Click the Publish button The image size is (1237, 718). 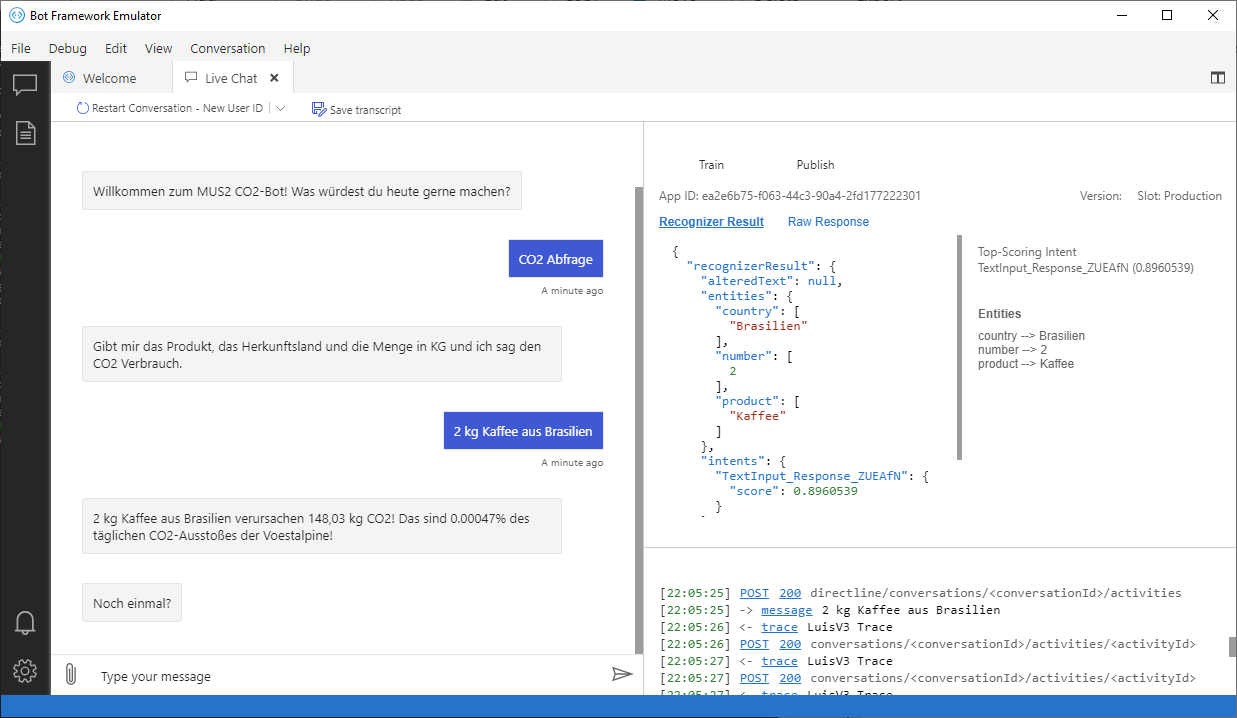(815, 165)
